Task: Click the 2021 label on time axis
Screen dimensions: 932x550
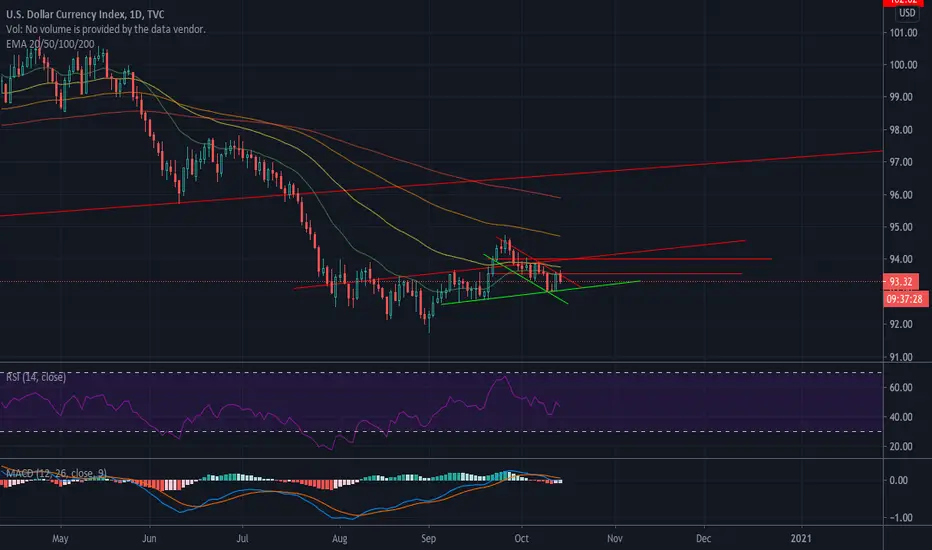Action: point(801,538)
